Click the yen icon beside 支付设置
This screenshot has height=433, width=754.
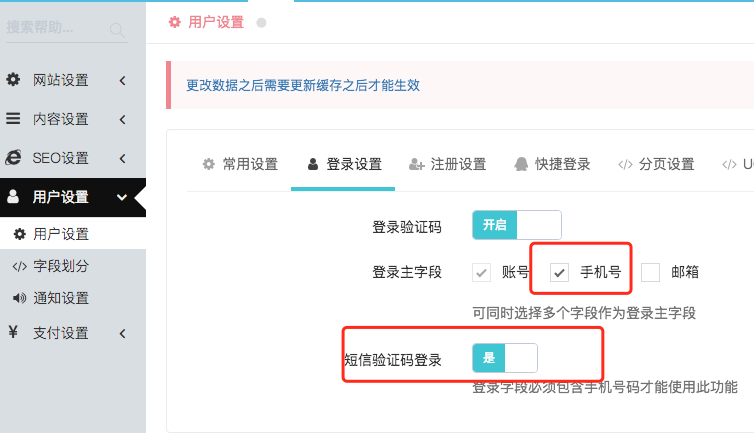point(13,332)
